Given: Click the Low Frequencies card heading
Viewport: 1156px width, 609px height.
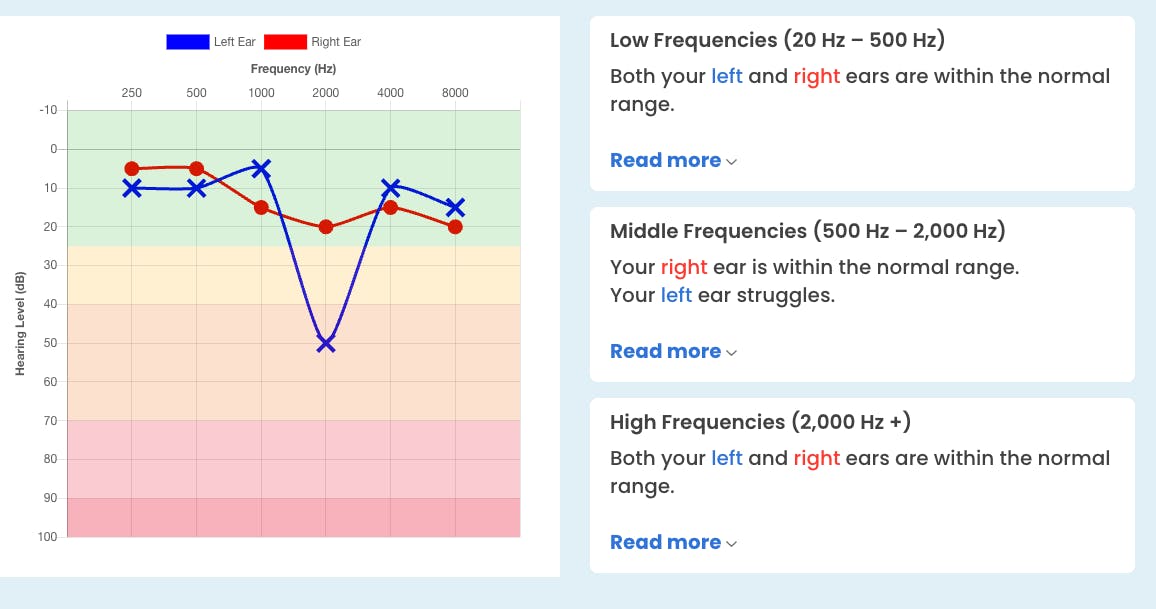Looking at the screenshot, I should coord(777,40).
